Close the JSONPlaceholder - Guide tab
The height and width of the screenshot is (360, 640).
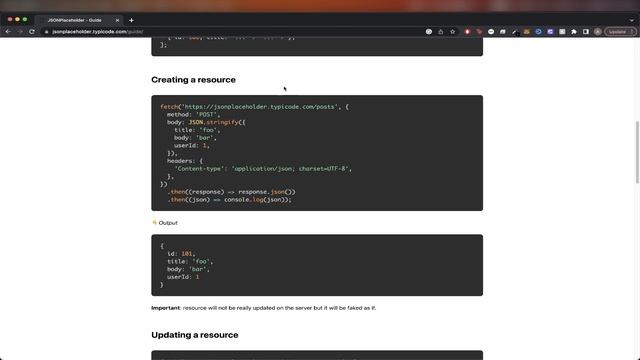117,20
